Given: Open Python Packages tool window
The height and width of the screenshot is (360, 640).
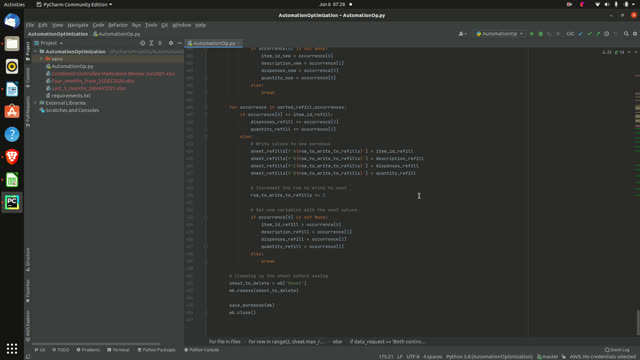Looking at the screenshot, I should [156, 350].
